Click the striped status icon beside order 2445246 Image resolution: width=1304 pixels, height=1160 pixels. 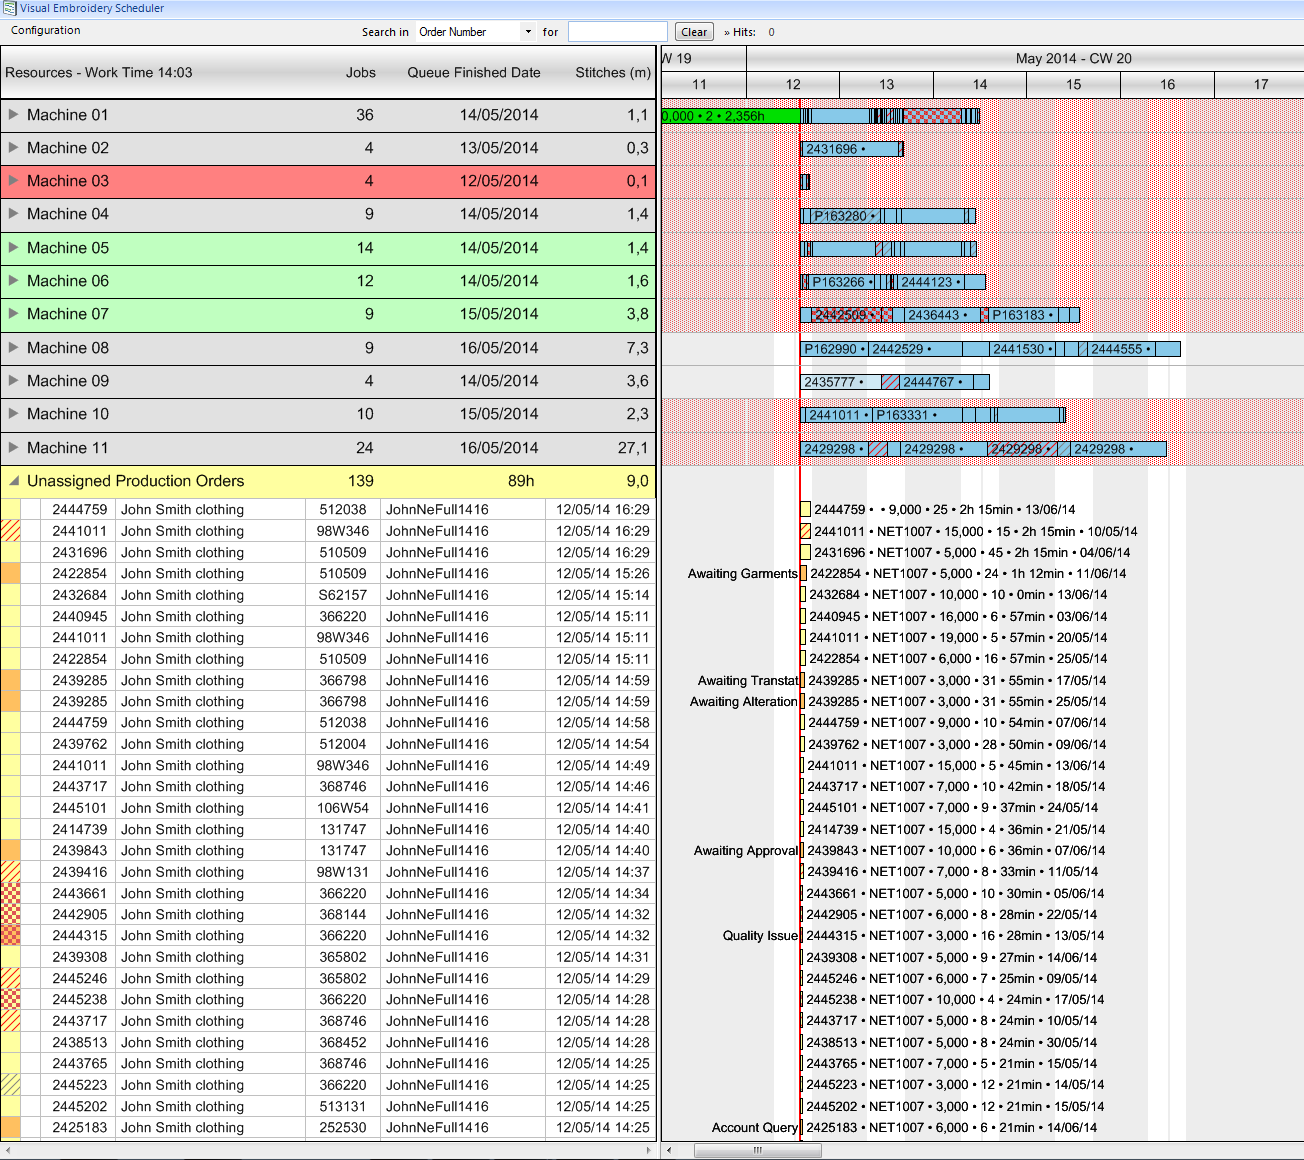(10, 978)
